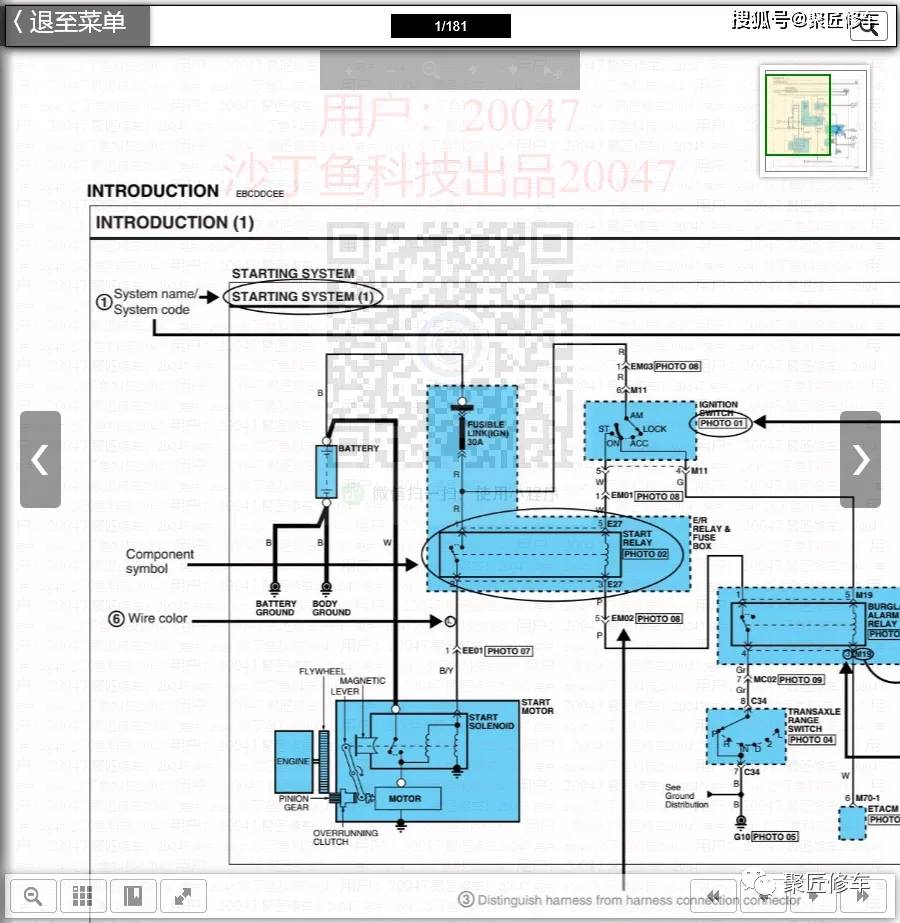Click the page overview minimap thumbnail

[814, 120]
